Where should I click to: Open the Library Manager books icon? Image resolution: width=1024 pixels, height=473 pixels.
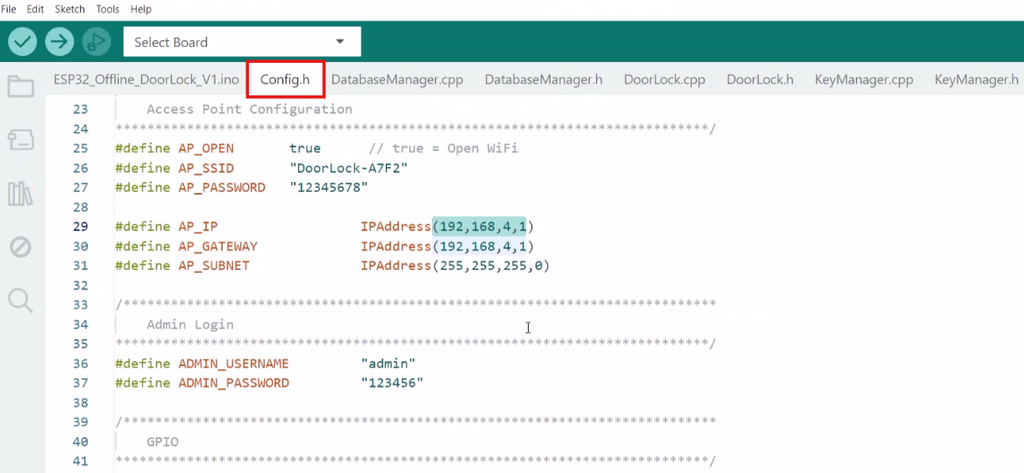20,194
